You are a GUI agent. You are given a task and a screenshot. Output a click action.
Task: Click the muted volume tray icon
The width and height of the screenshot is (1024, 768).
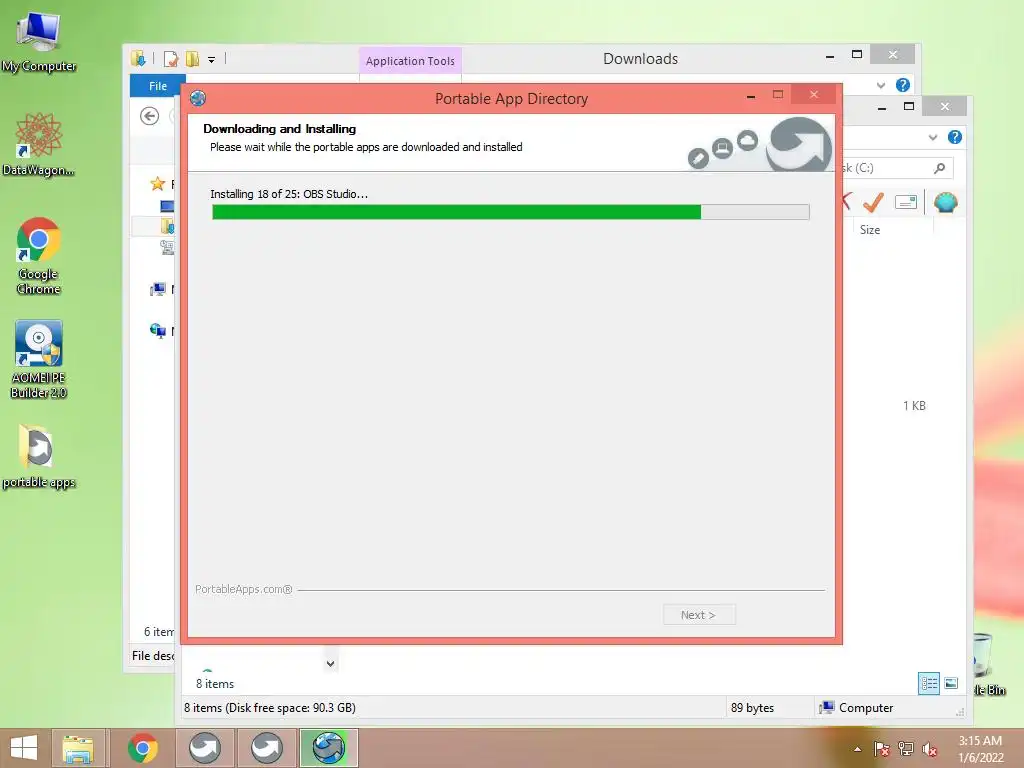(930, 749)
